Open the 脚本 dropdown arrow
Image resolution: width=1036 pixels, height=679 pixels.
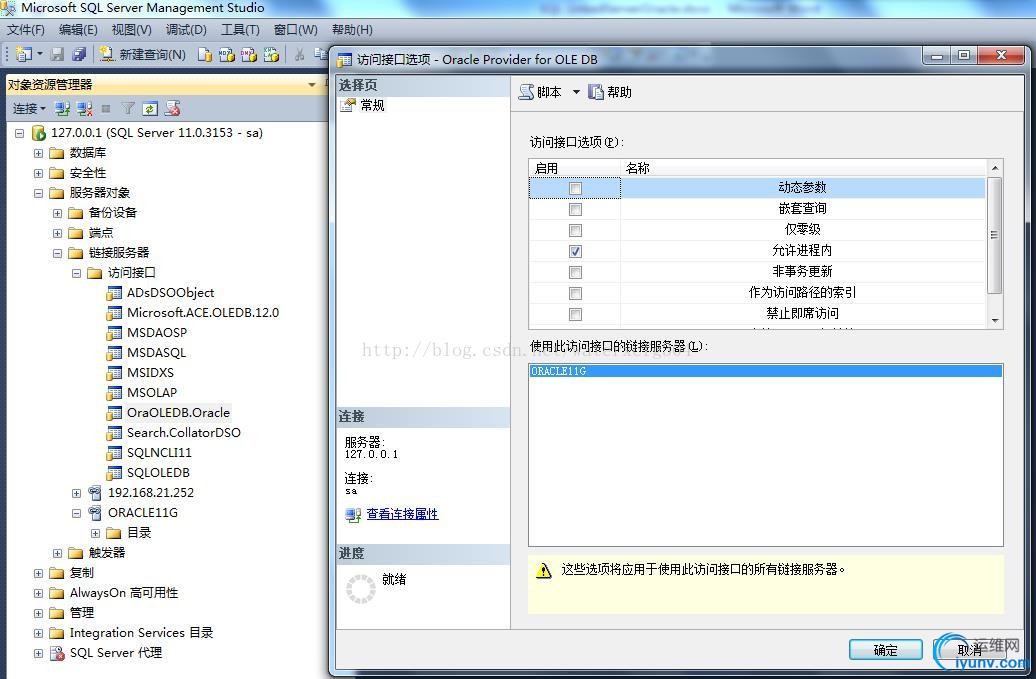click(x=576, y=92)
